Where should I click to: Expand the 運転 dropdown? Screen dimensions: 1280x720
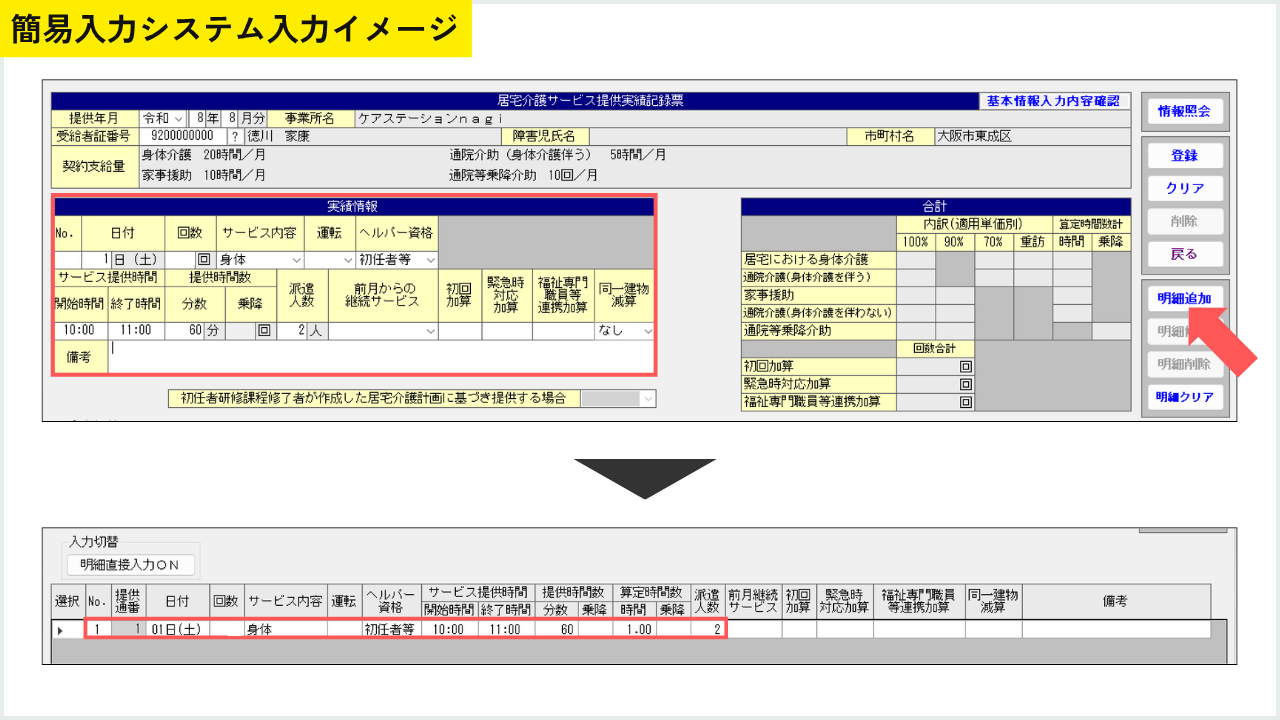coord(330,260)
